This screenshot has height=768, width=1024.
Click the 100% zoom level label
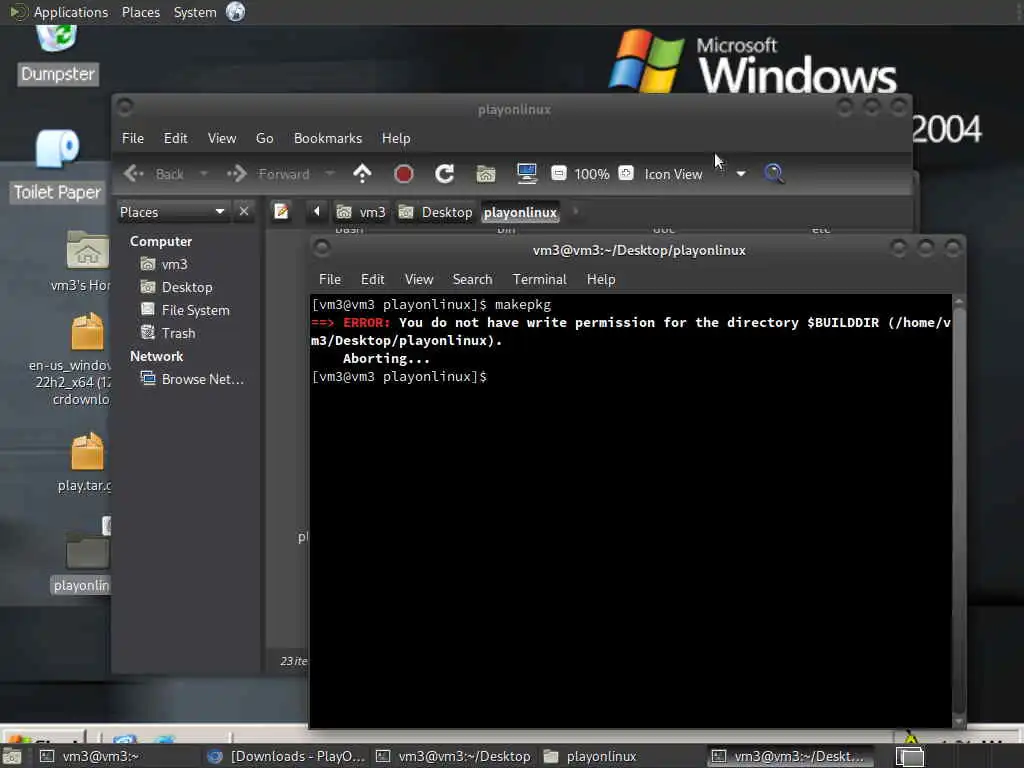592,174
